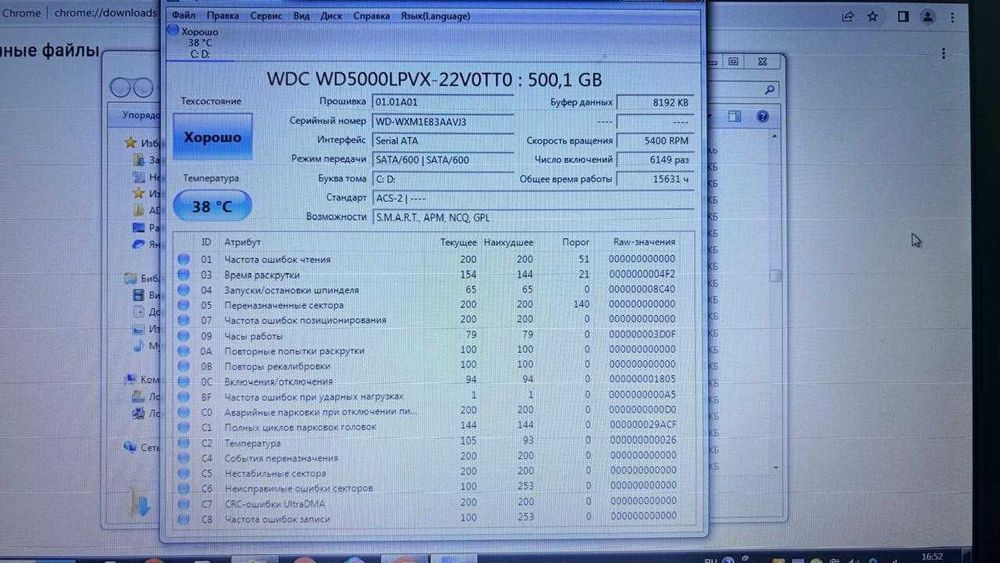
Task: Click the status circle for attribute 03
Action: [184, 274]
